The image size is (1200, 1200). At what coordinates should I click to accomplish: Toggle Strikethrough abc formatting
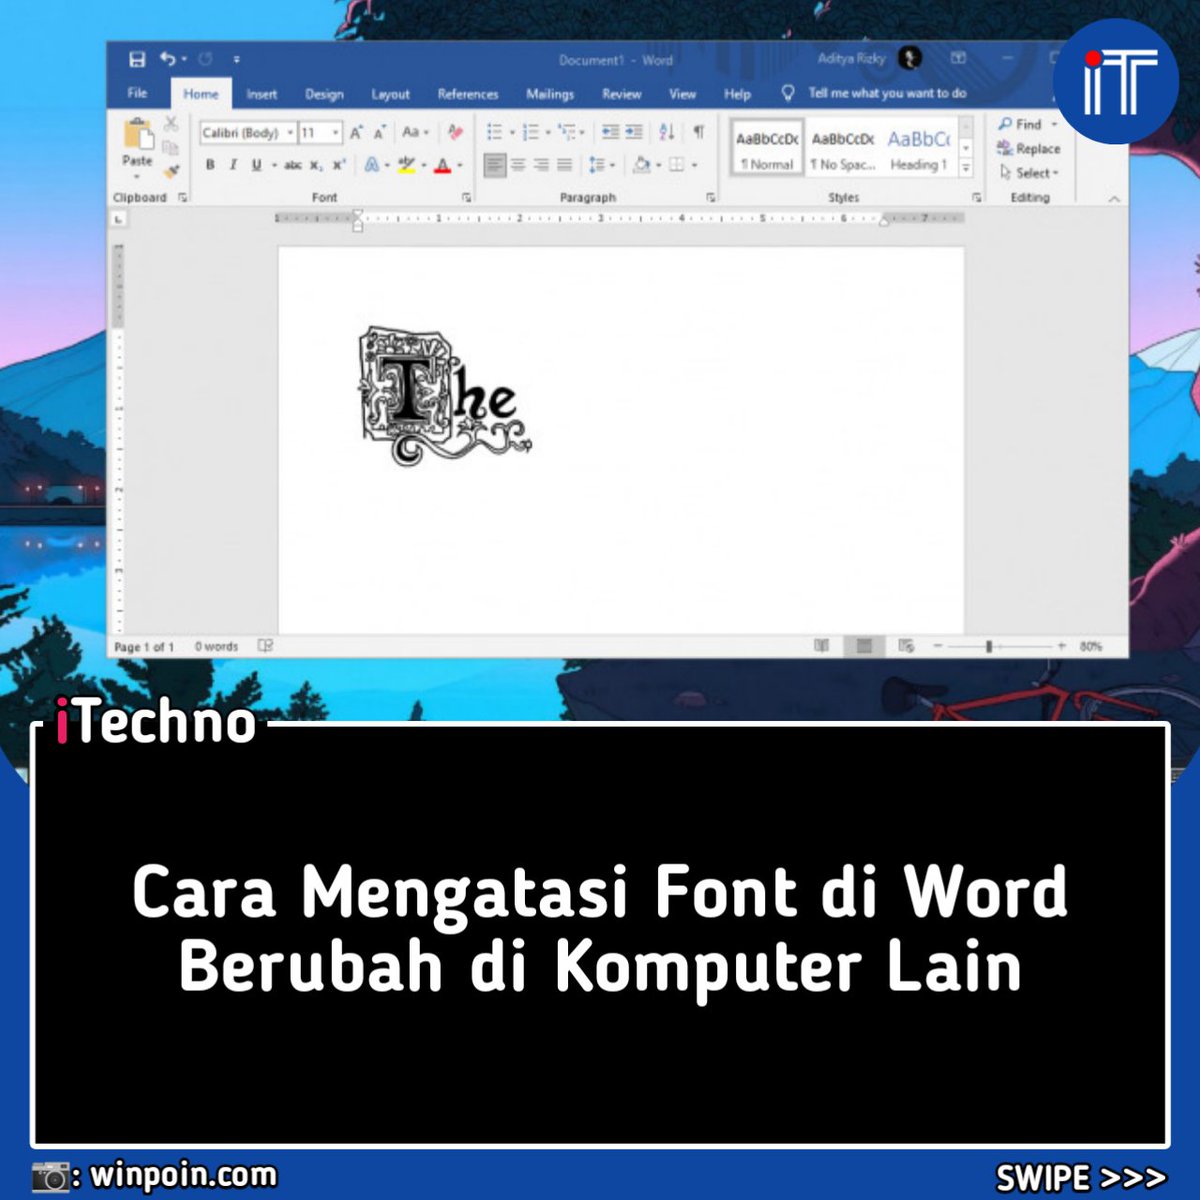[293, 165]
